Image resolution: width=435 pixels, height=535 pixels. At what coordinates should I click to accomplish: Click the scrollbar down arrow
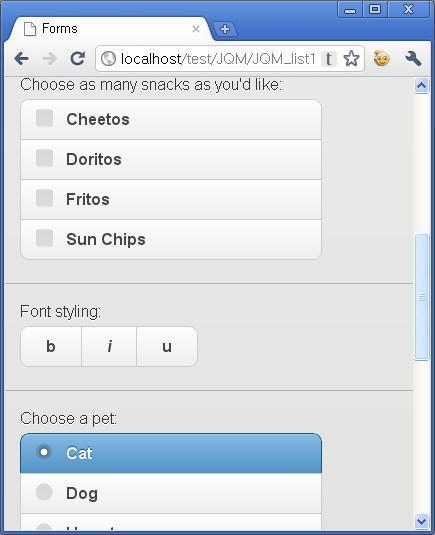click(421, 521)
